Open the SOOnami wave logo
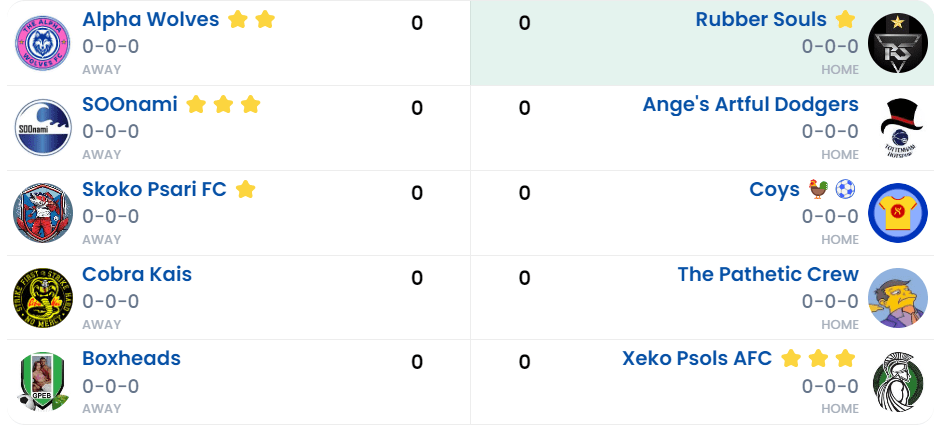 click(43, 128)
